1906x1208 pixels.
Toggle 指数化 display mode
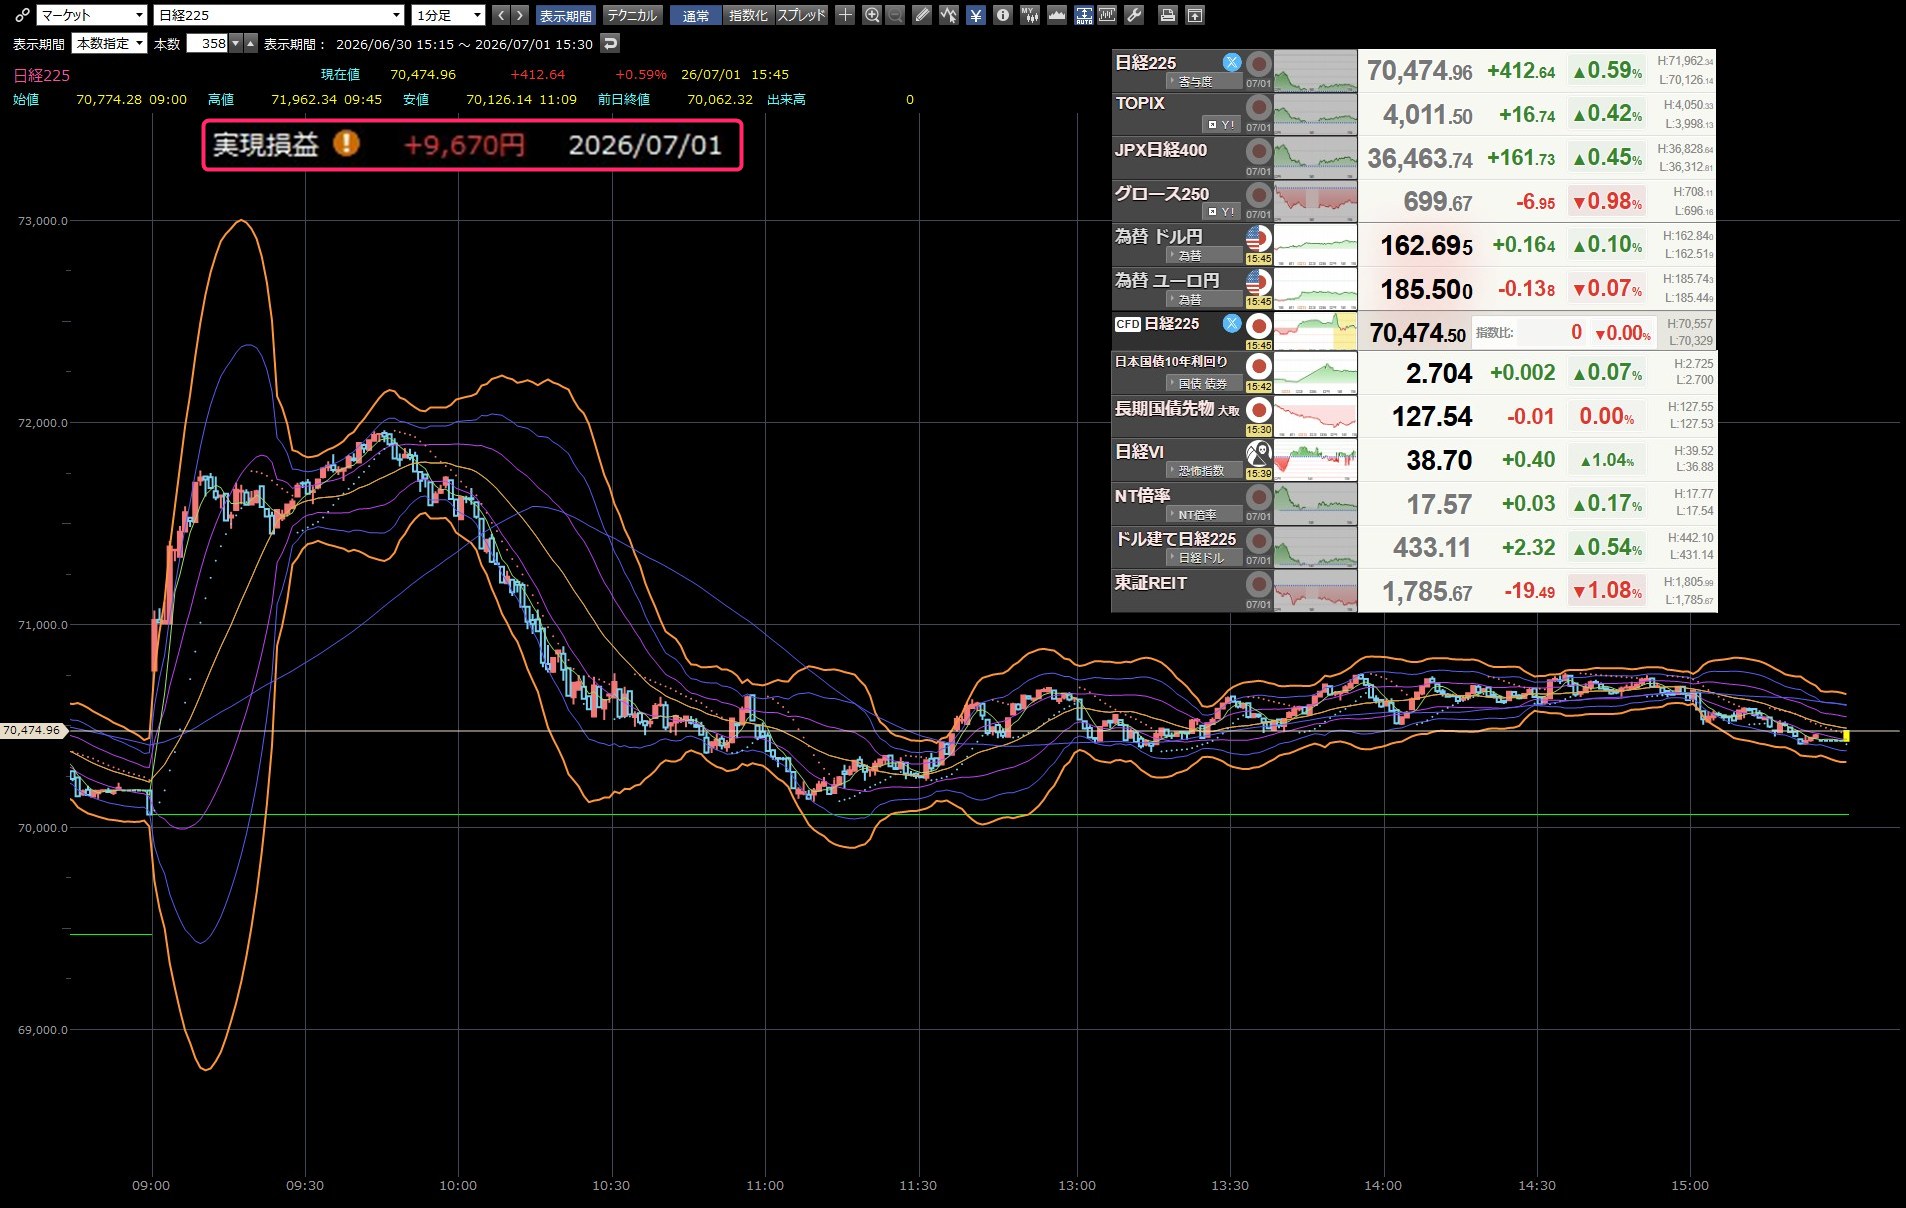(x=748, y=15)
